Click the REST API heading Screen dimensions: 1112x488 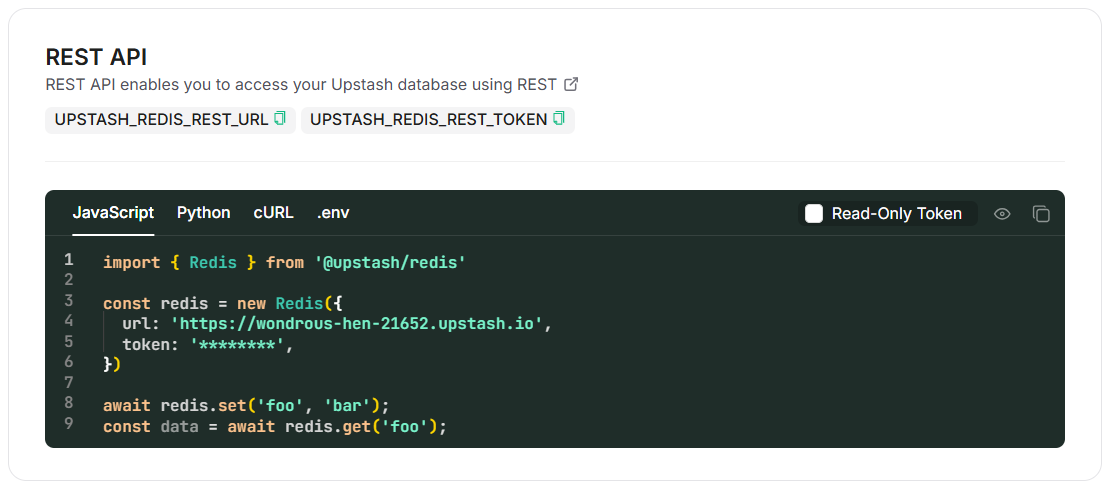click(x=96, y=57)
